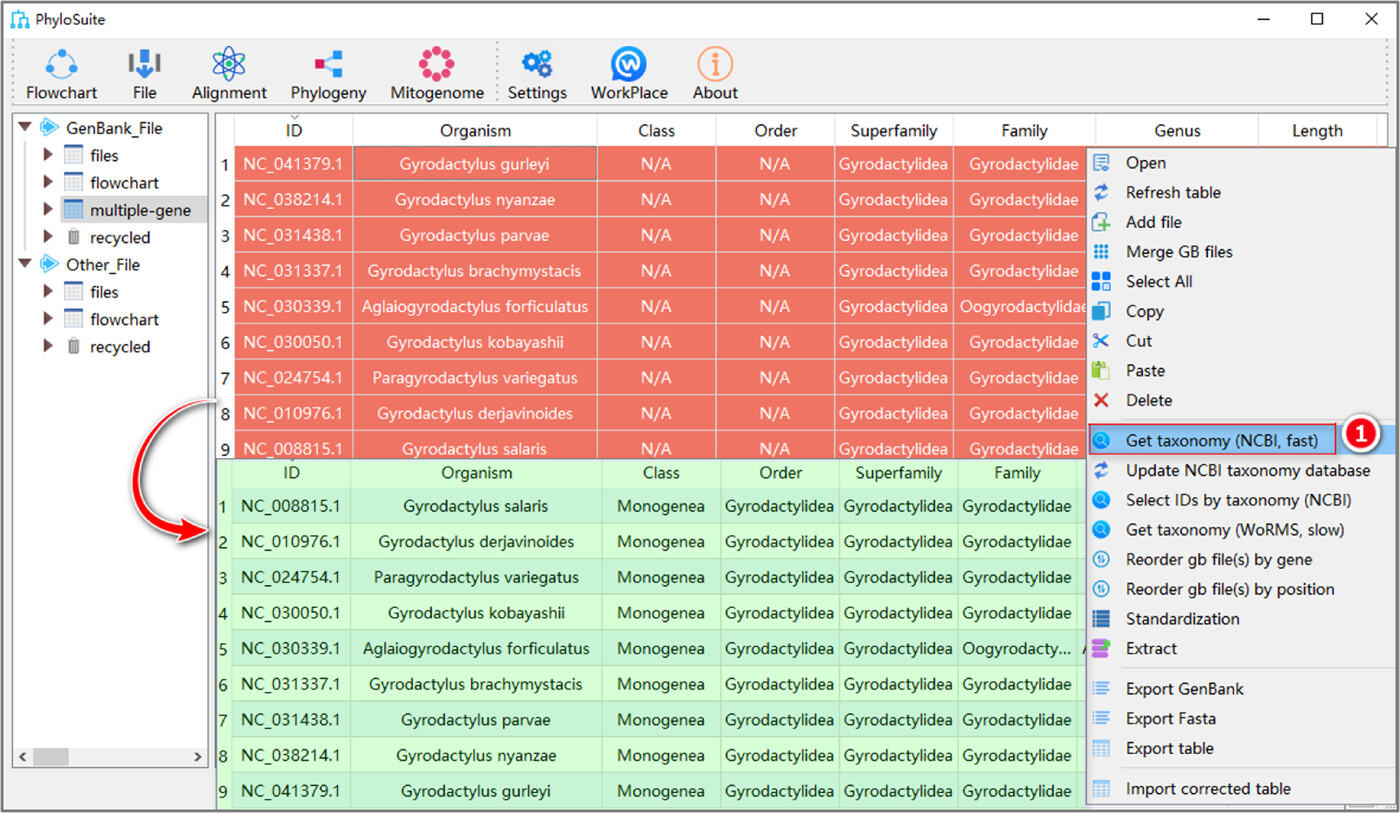Click the recycled trash icon under Other_File
1400x813 pixels.
[73, 346]
